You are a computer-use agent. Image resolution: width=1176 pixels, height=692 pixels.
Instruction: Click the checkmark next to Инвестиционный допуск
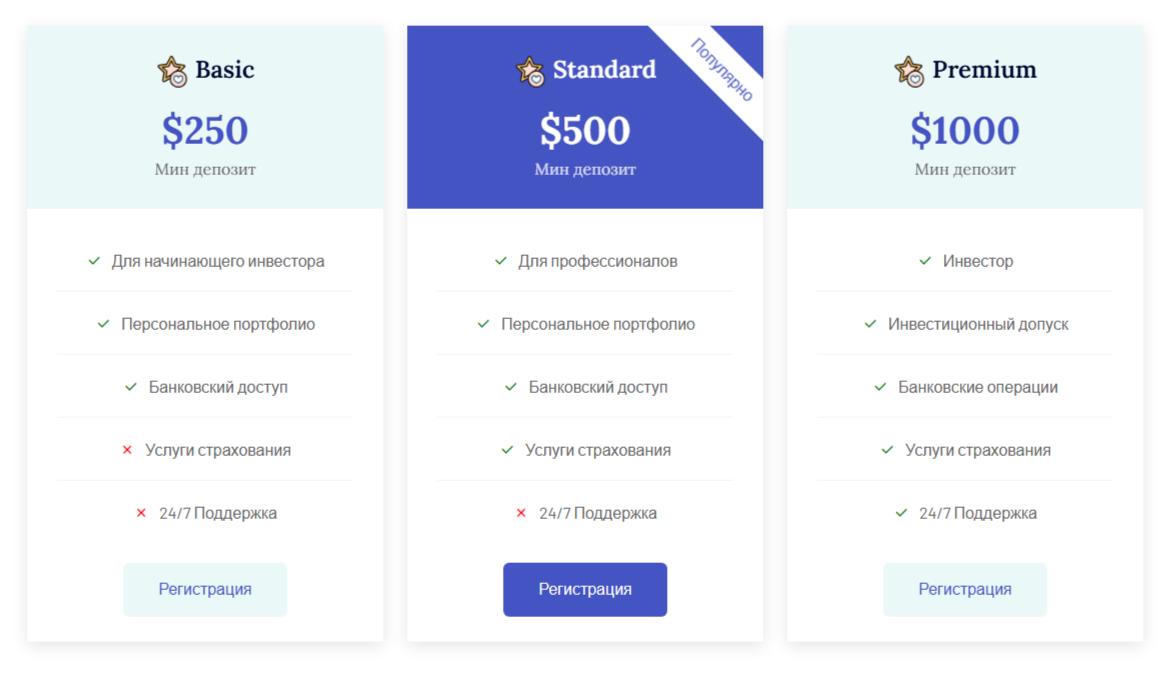870,324
